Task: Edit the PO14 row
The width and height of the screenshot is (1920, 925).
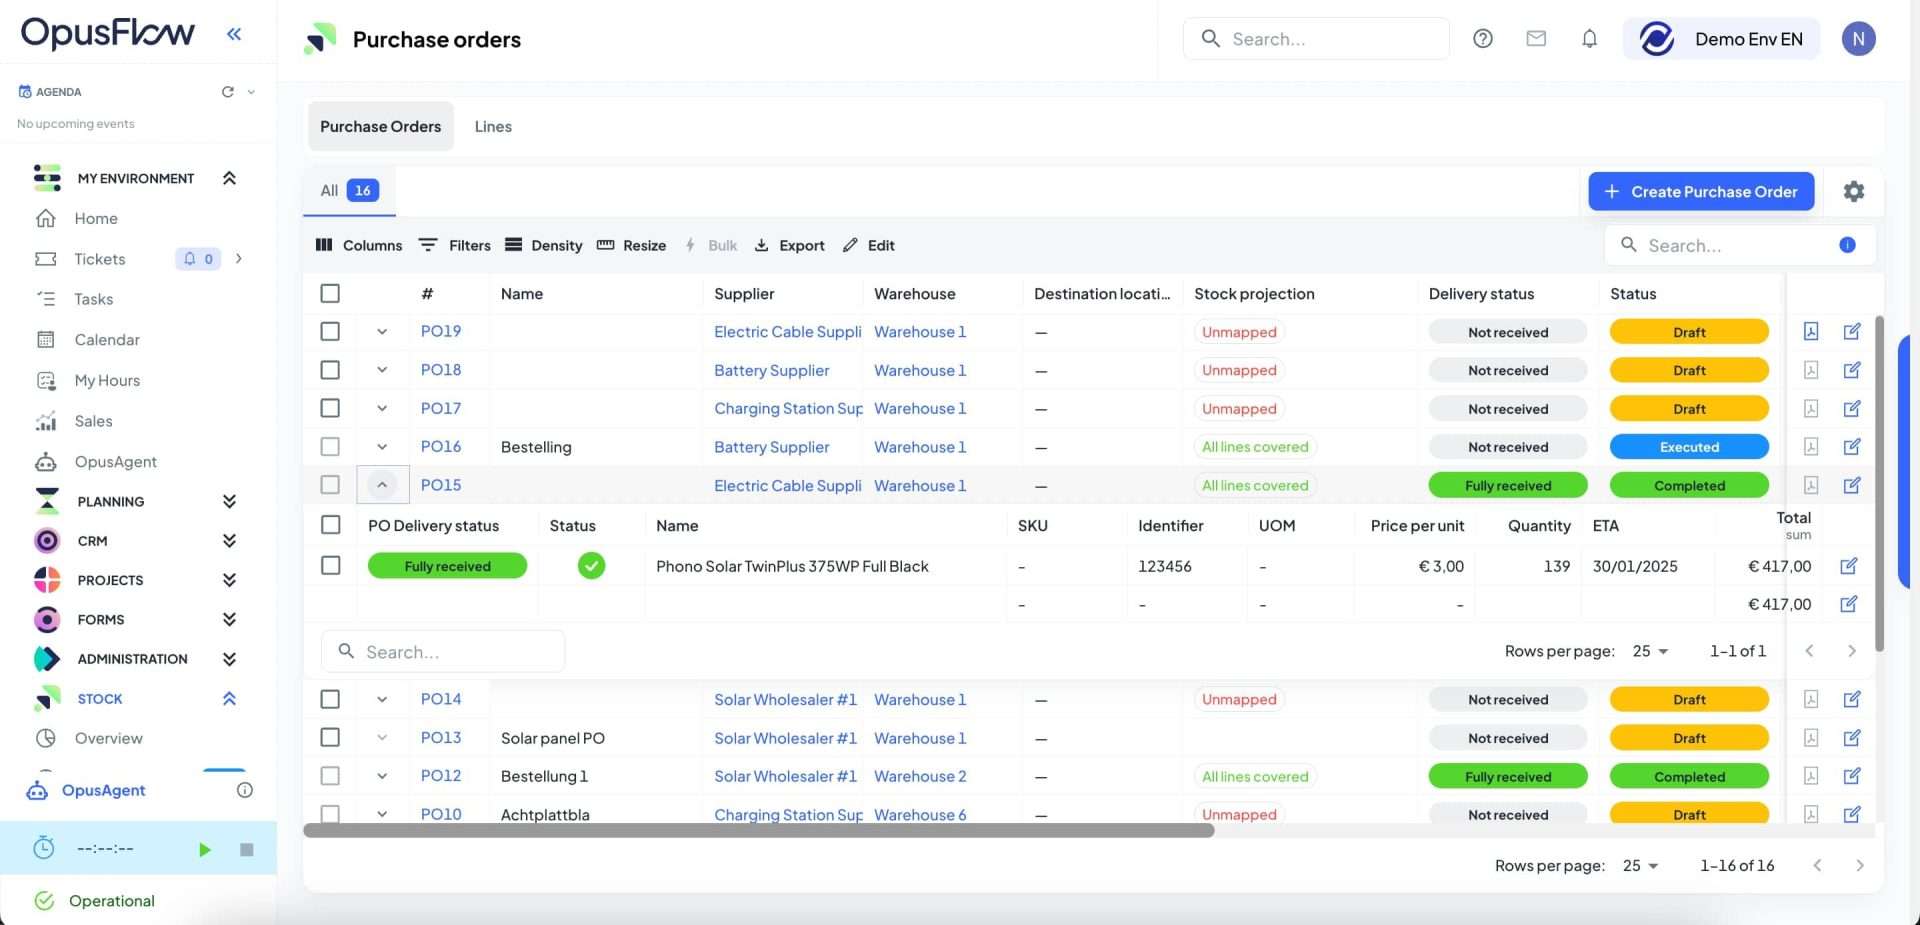Action: point(1852,699)
